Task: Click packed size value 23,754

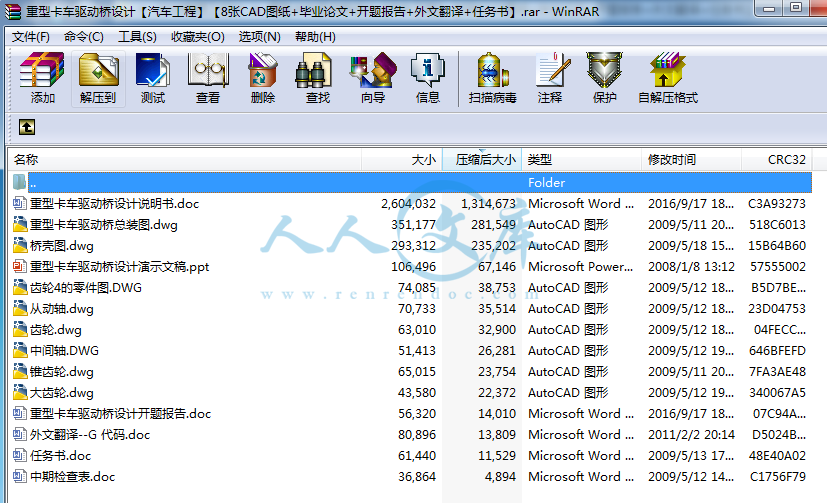Action: point(497,372)
